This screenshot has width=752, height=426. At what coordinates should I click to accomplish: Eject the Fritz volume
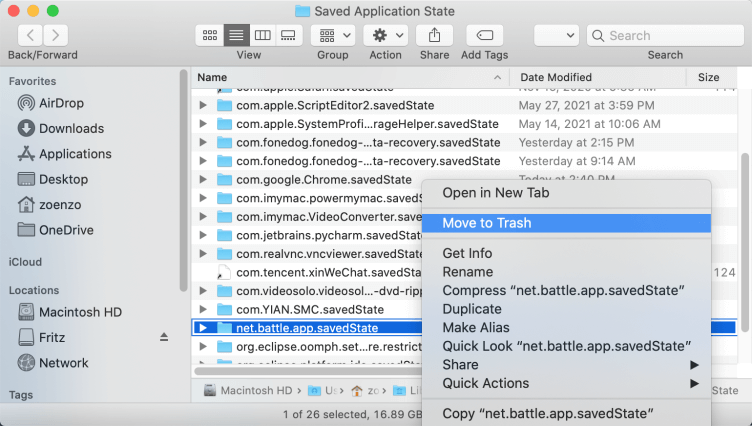point(164,338)
